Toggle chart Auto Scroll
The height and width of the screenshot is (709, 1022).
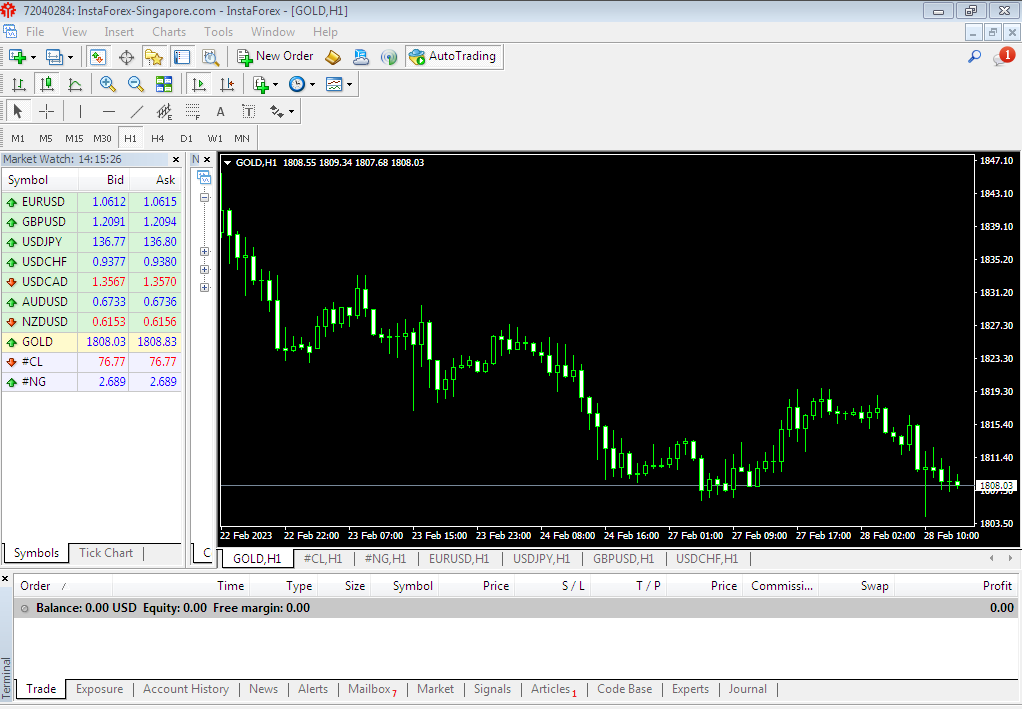[199, 84]
